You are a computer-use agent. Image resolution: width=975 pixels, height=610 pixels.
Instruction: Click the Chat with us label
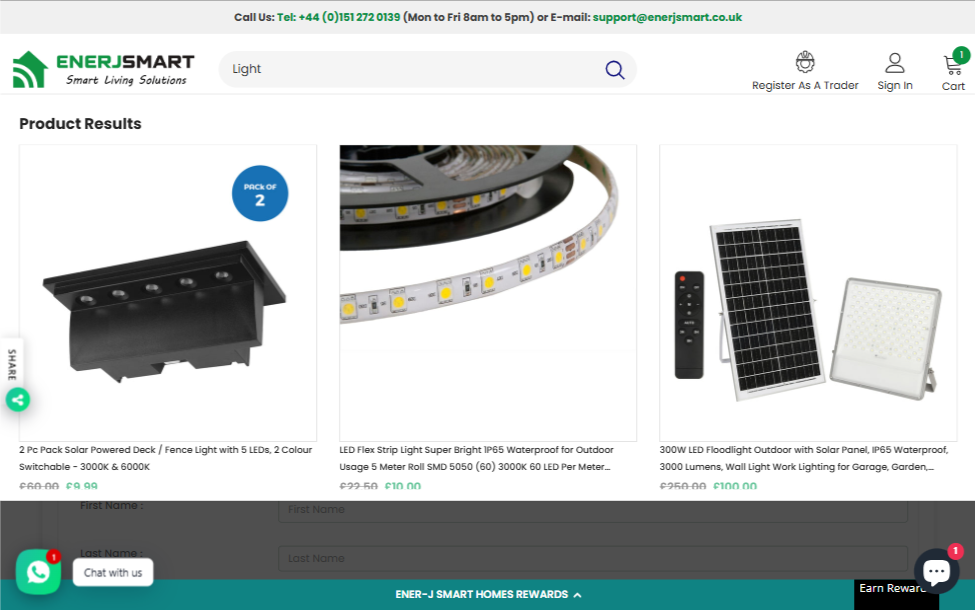[113, 573]
